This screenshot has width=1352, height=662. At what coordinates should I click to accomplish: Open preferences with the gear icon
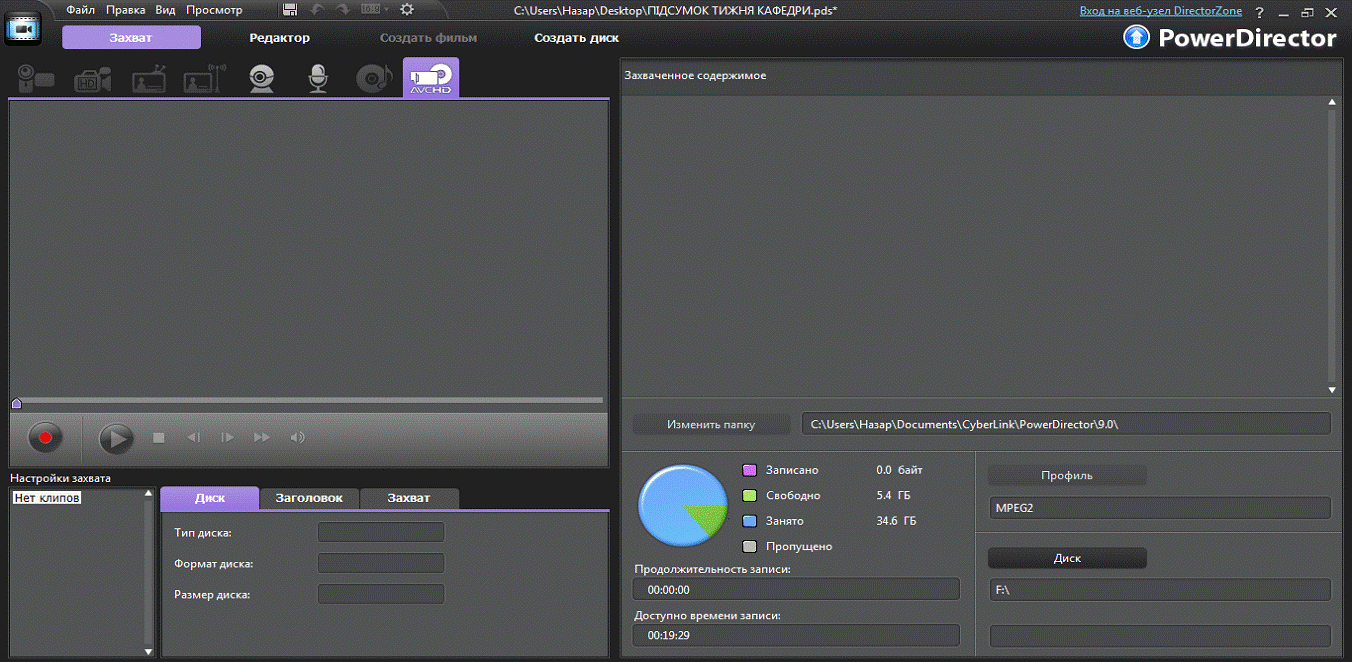[x=407, y=10]
